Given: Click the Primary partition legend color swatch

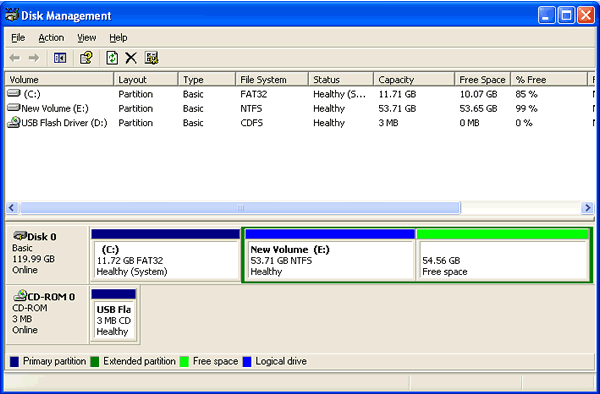Looking at the screenshot, I should 14,361.
